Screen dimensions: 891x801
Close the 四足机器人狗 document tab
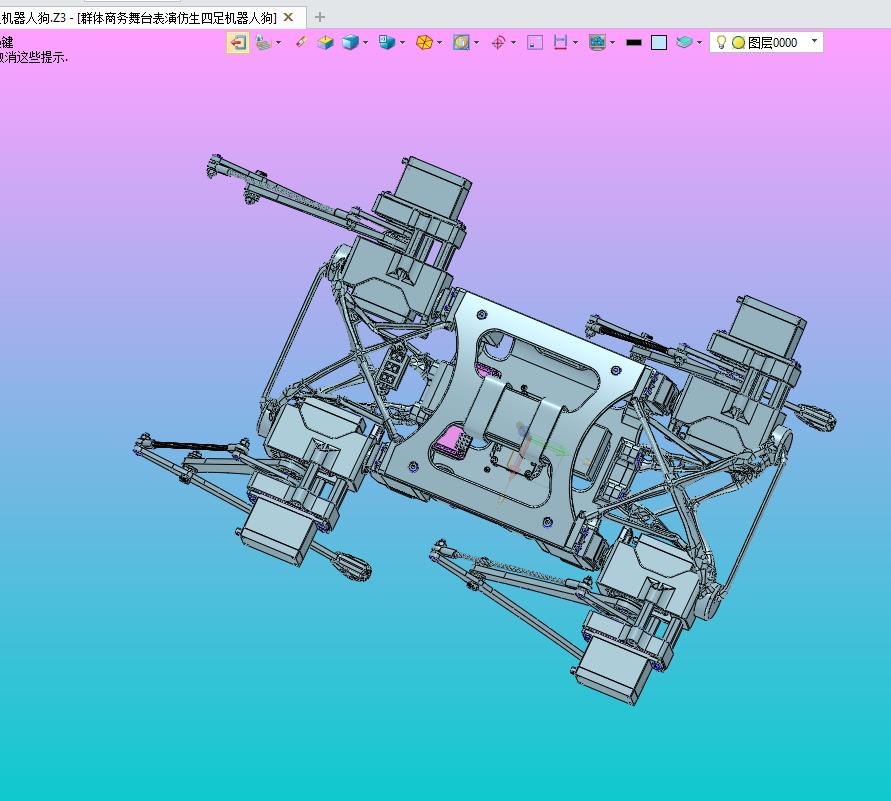(288, 18)
